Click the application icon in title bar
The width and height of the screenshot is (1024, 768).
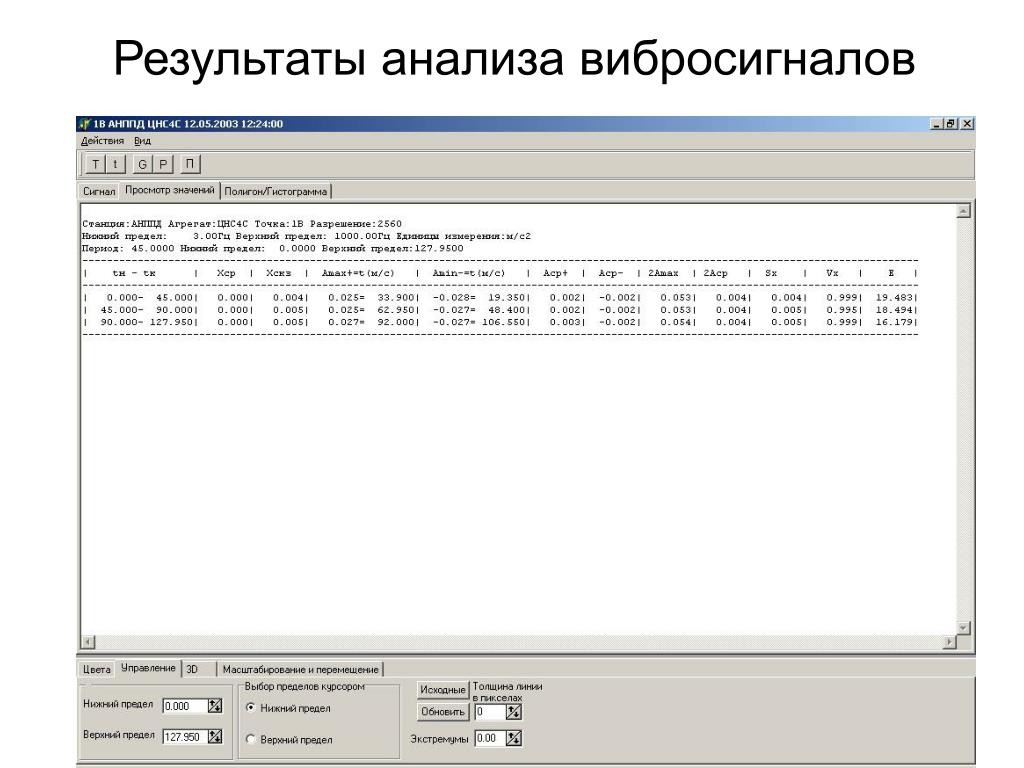click(84, 124)
